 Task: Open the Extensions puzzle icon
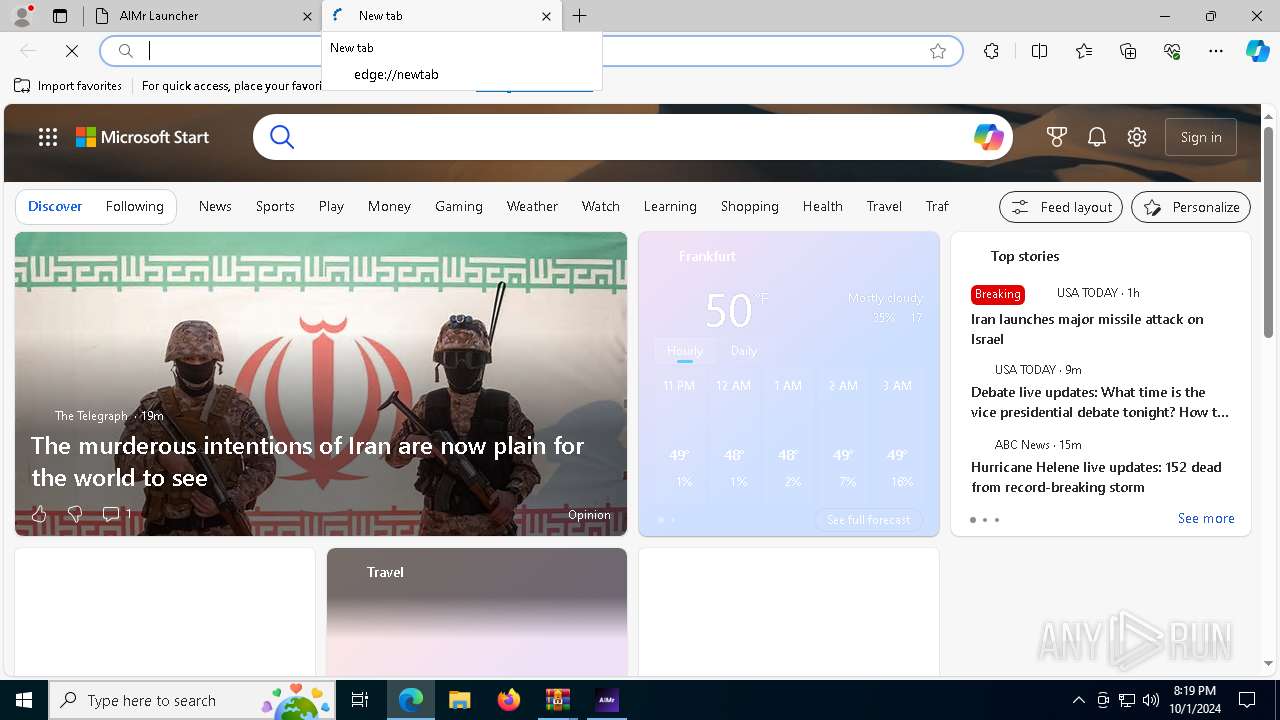pyautogui.click(x=991, y=51)
